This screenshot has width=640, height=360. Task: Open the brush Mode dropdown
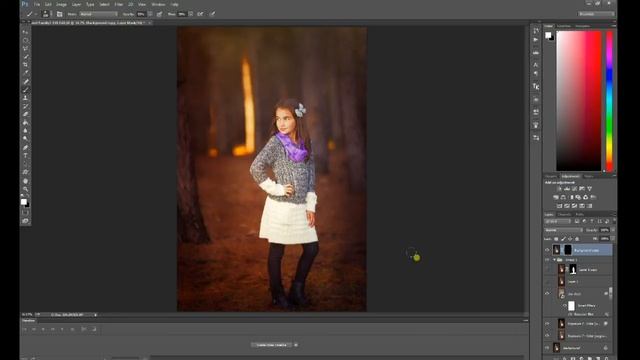(x=98, y=14)
